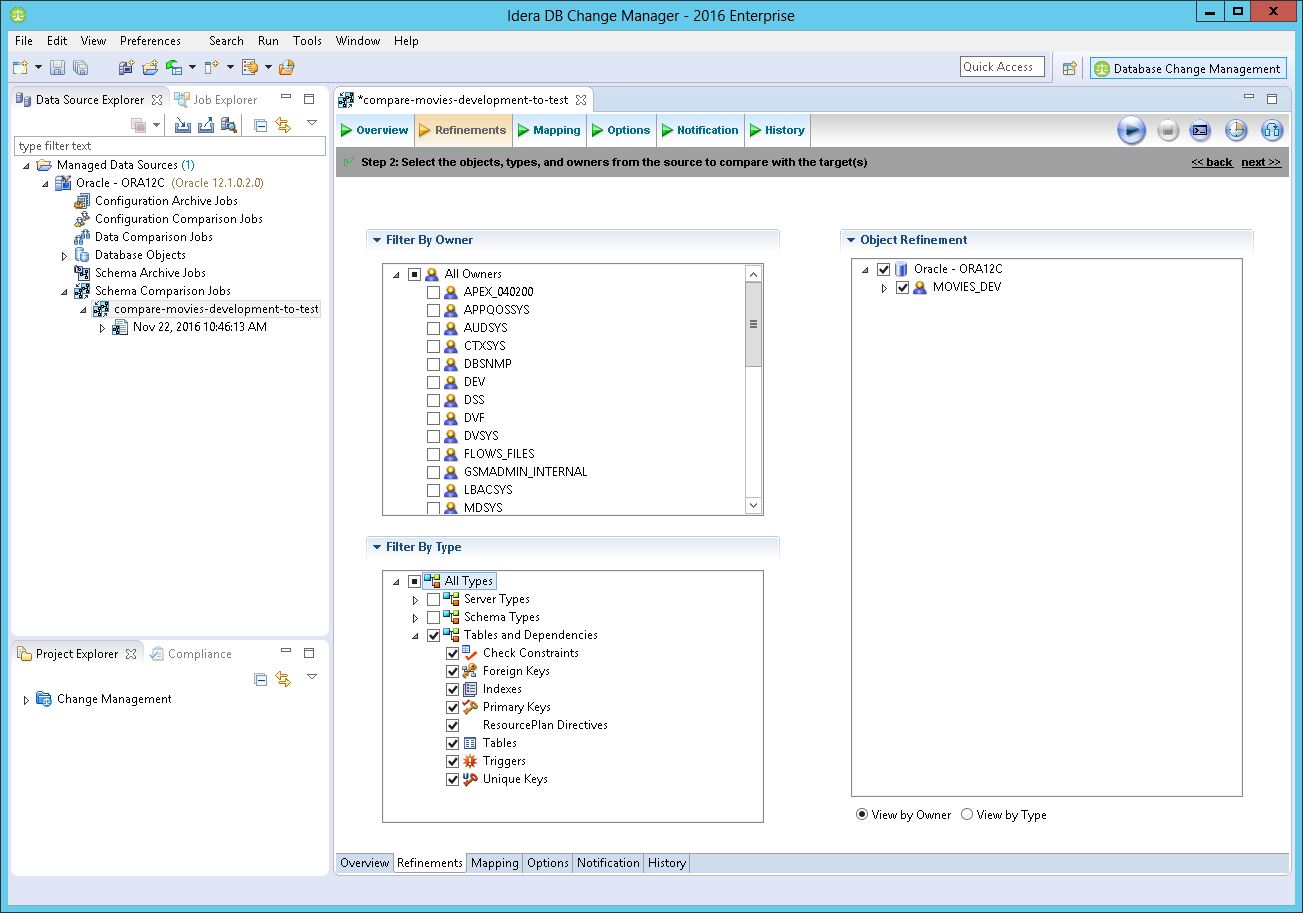
Task: Click the next >> link
Action: (1260, 162)
